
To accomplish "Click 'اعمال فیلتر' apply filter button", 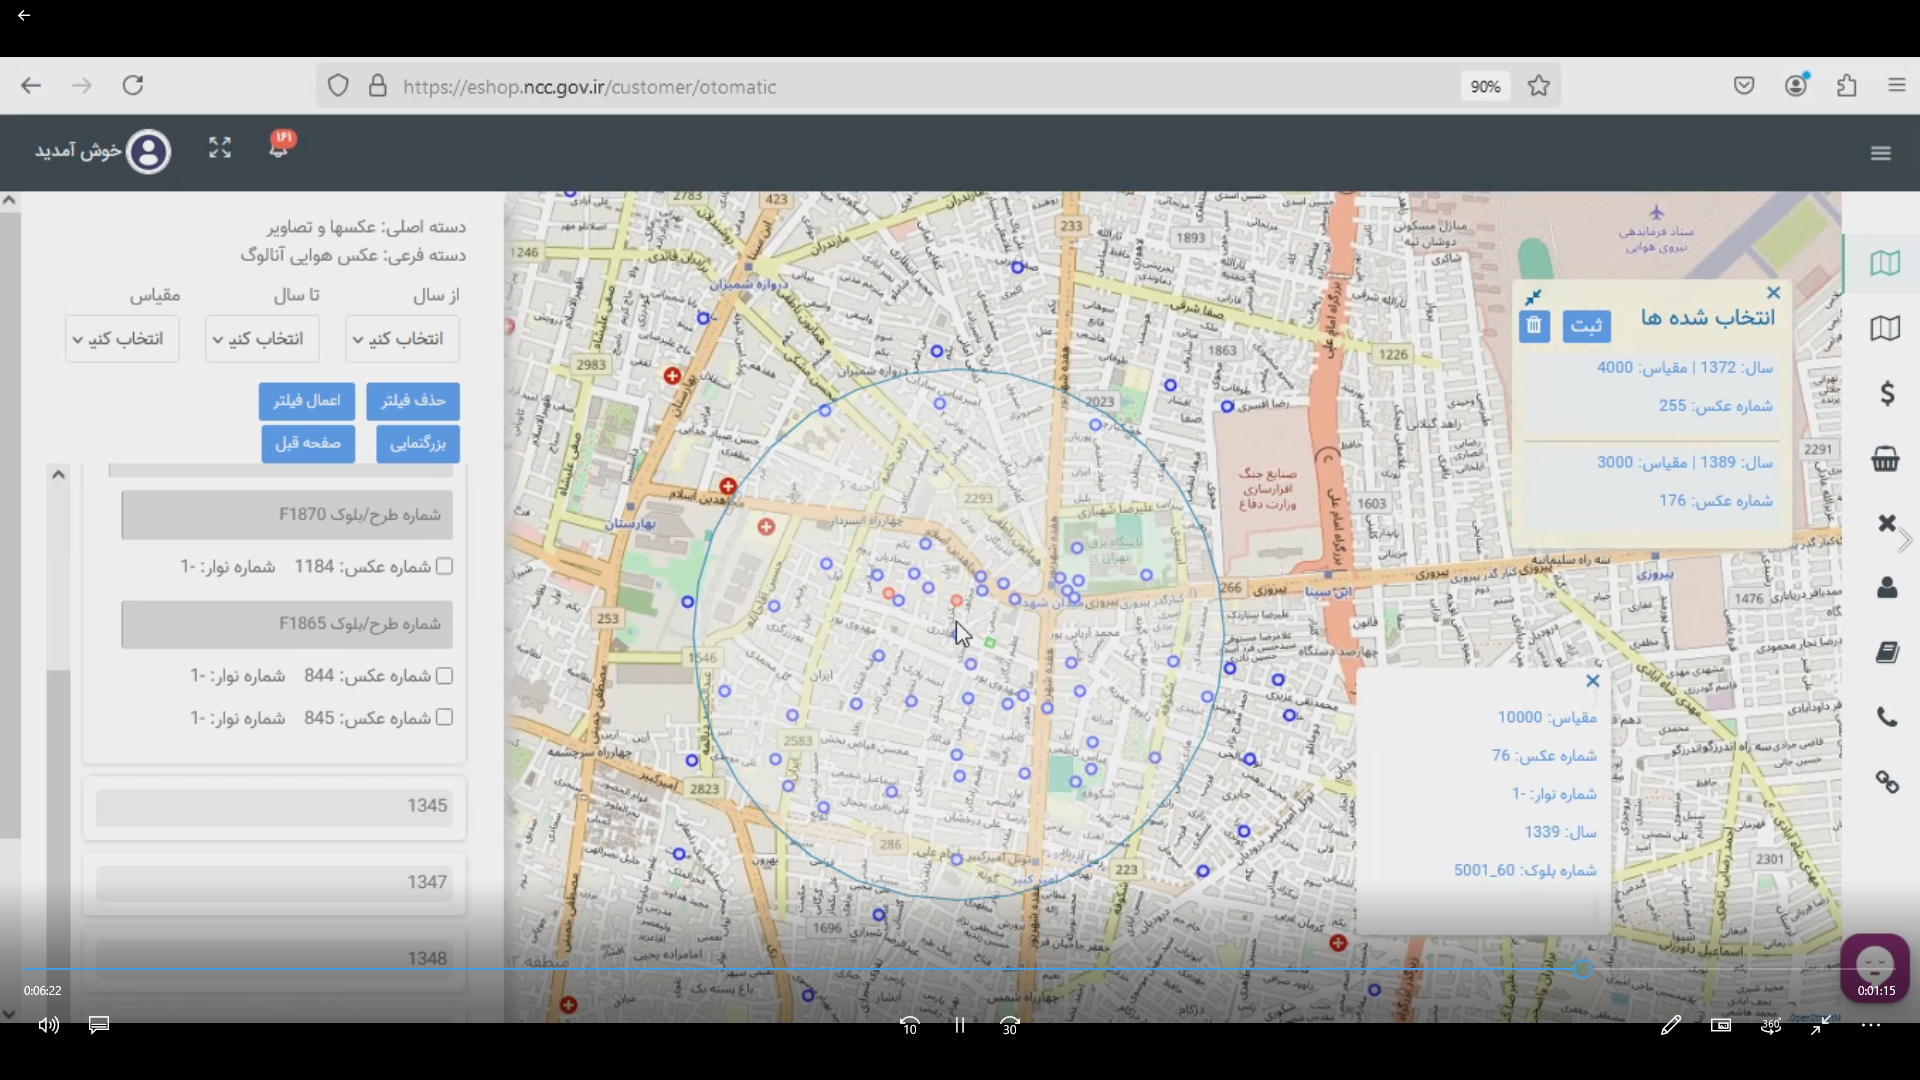I will 307,401.
